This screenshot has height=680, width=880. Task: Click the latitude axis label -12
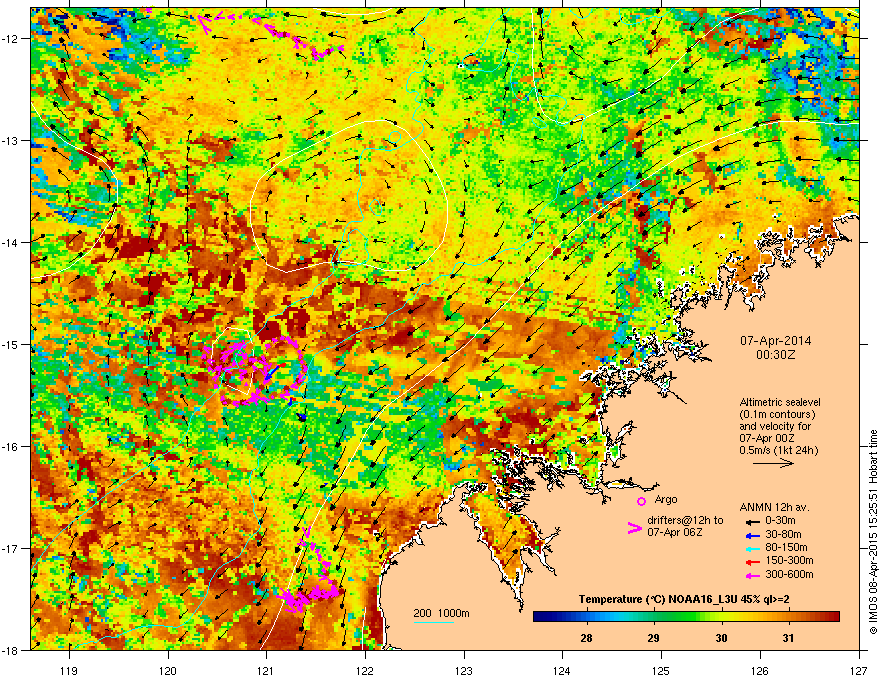click(x=11, y=39)
